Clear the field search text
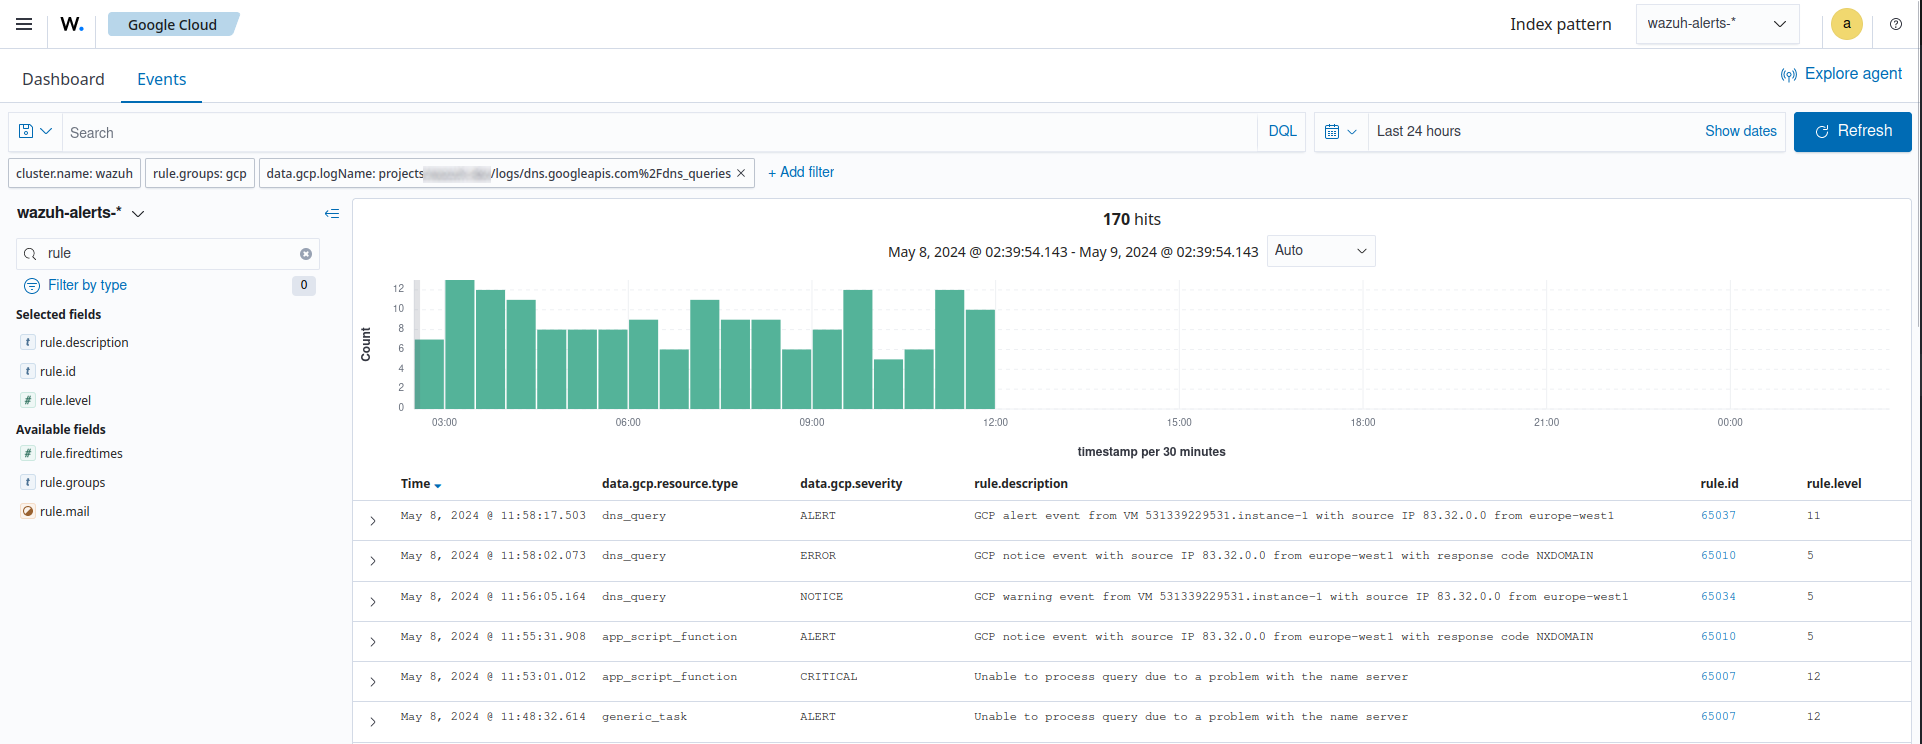Viewport: 1922px width, 744px height. 306,254
